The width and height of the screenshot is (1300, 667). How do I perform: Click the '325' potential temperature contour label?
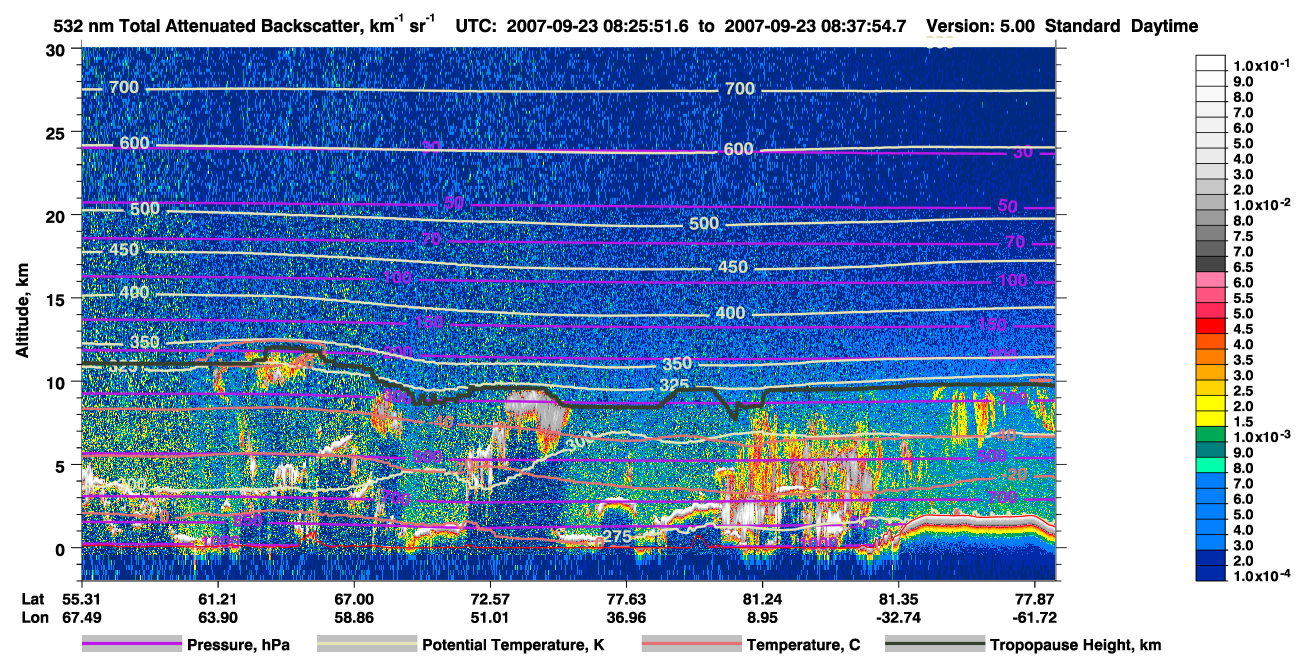676,386
